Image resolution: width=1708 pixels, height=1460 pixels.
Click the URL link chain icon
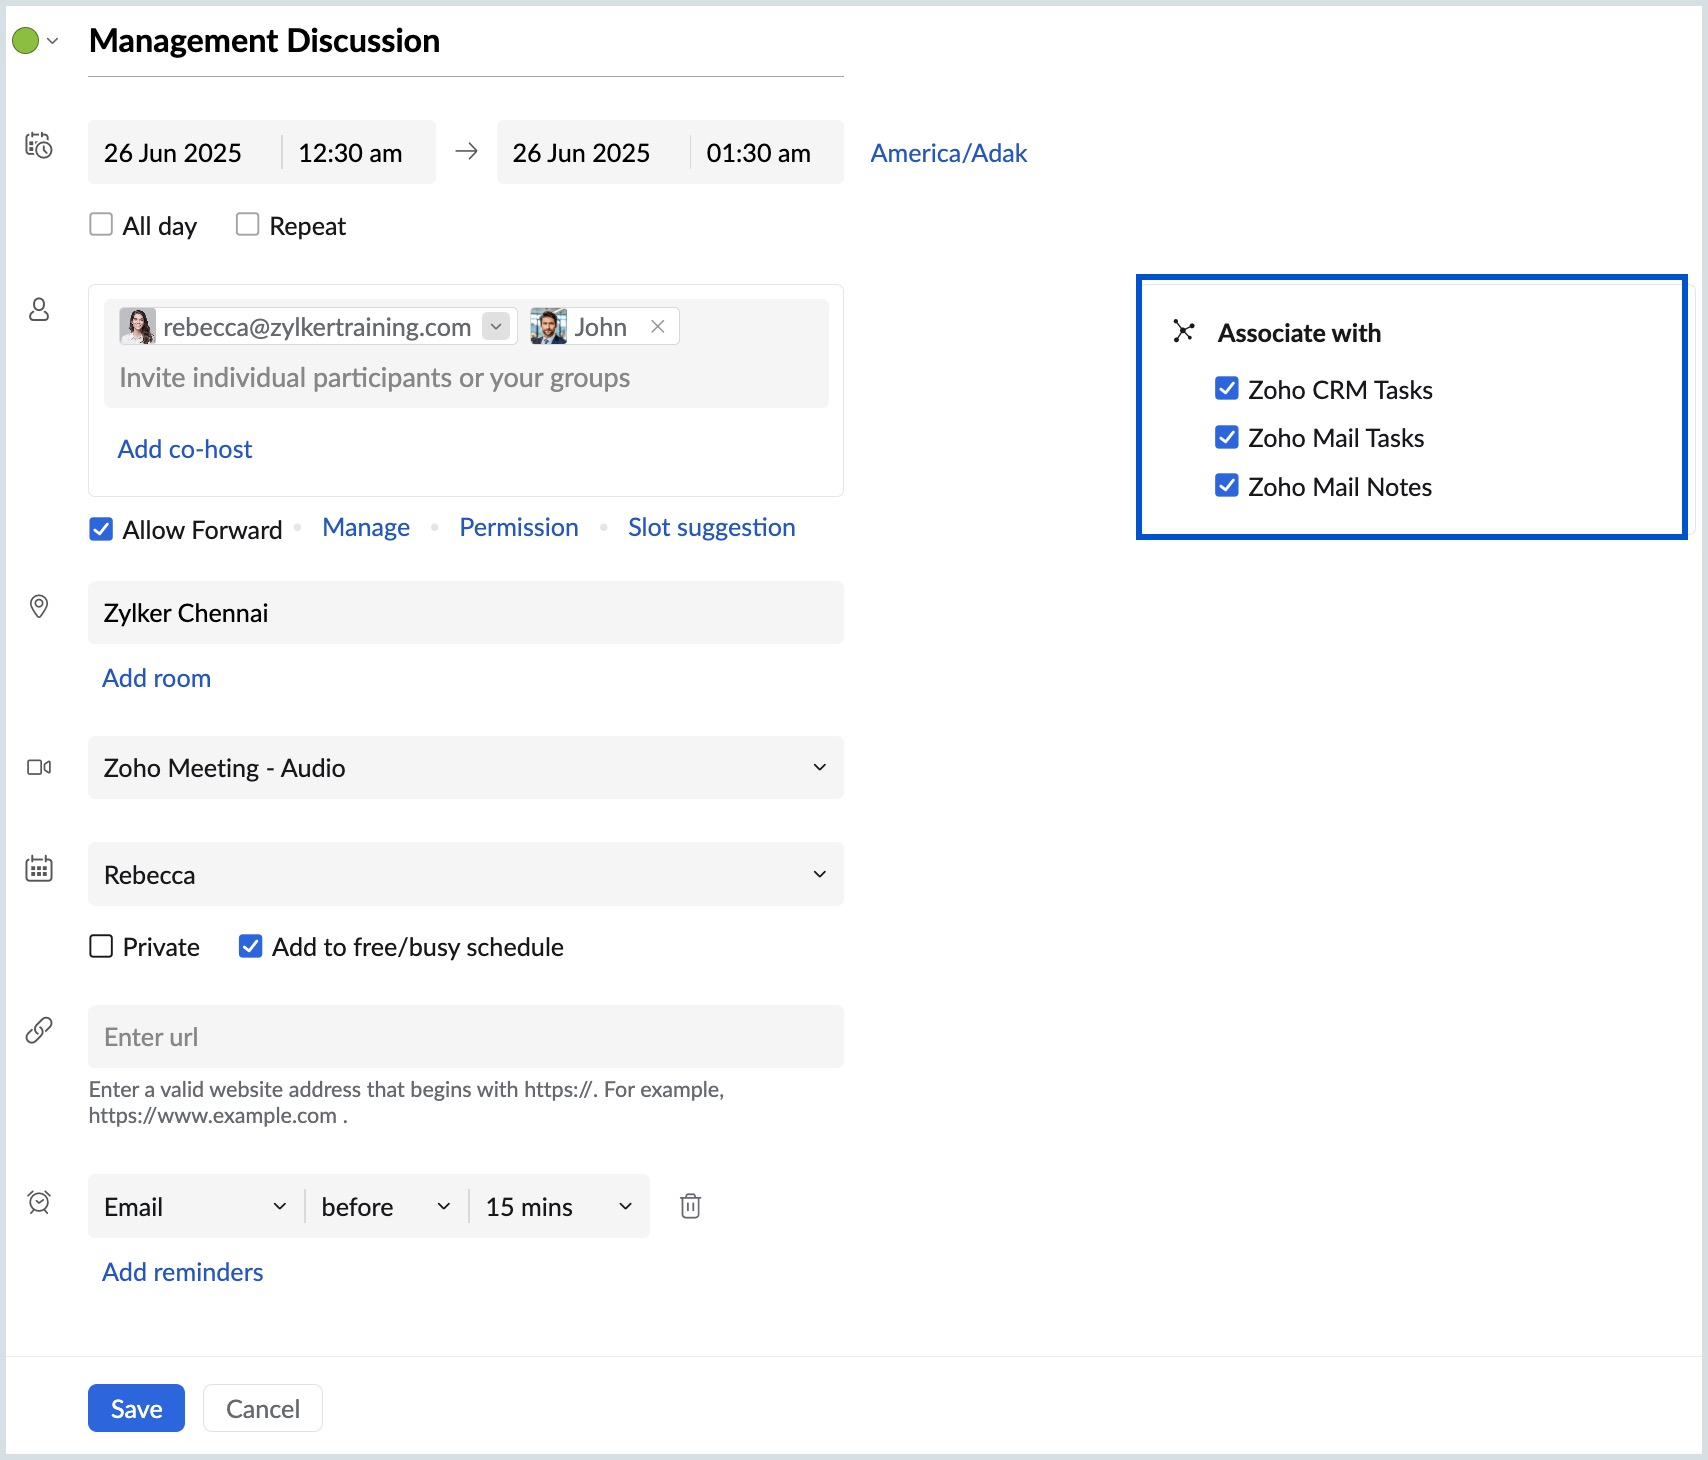click(x=39, y=1030)
